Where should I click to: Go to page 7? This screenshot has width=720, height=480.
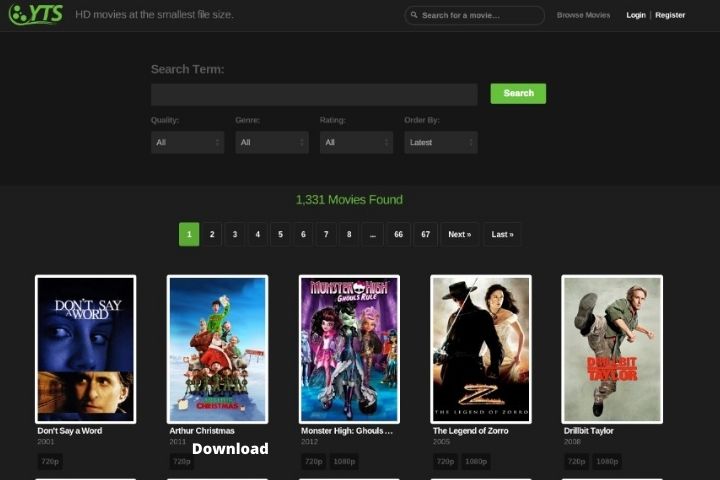pyautogui.click(x=326, y=234)
